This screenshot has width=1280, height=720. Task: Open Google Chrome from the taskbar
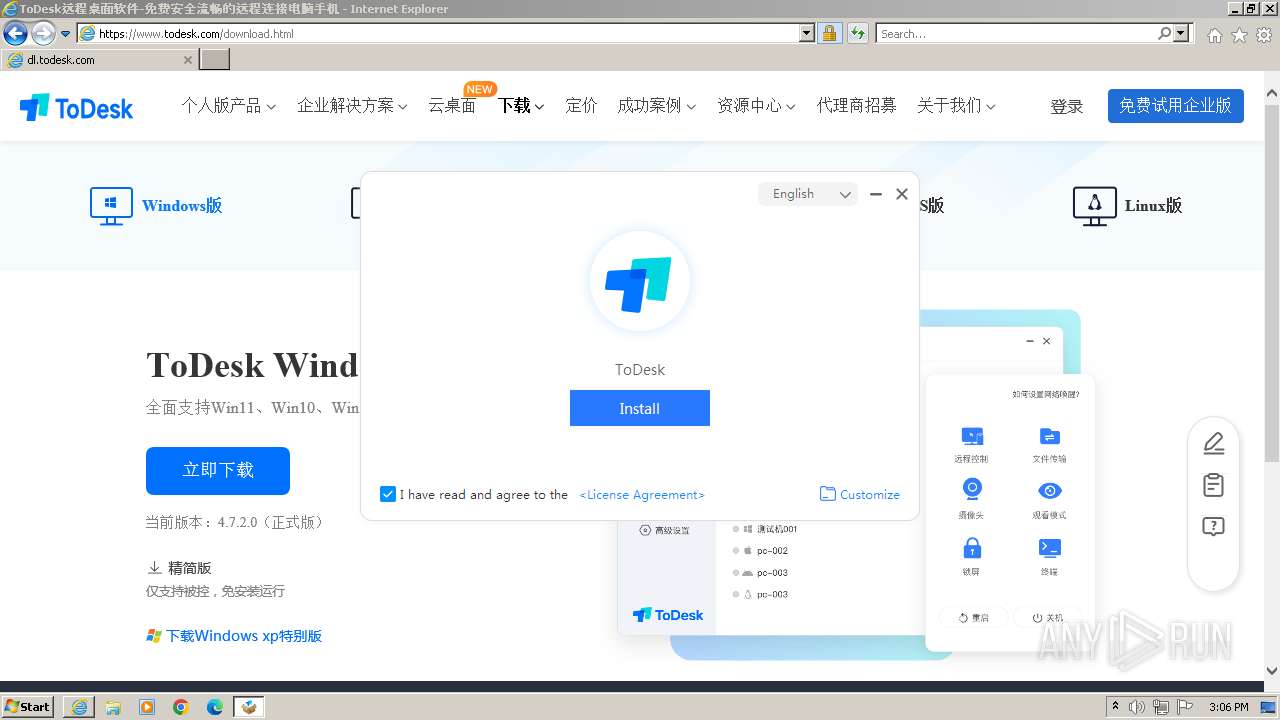181,707
